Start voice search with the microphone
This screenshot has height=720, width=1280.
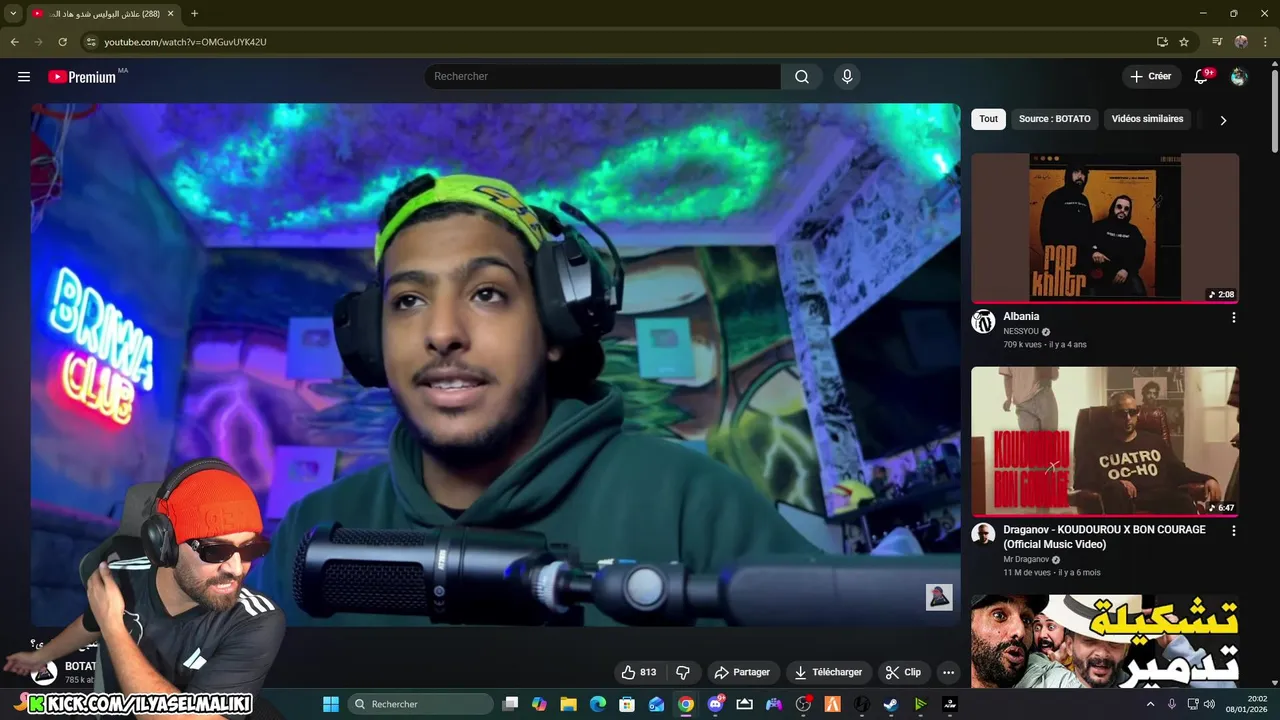point(847,77)
